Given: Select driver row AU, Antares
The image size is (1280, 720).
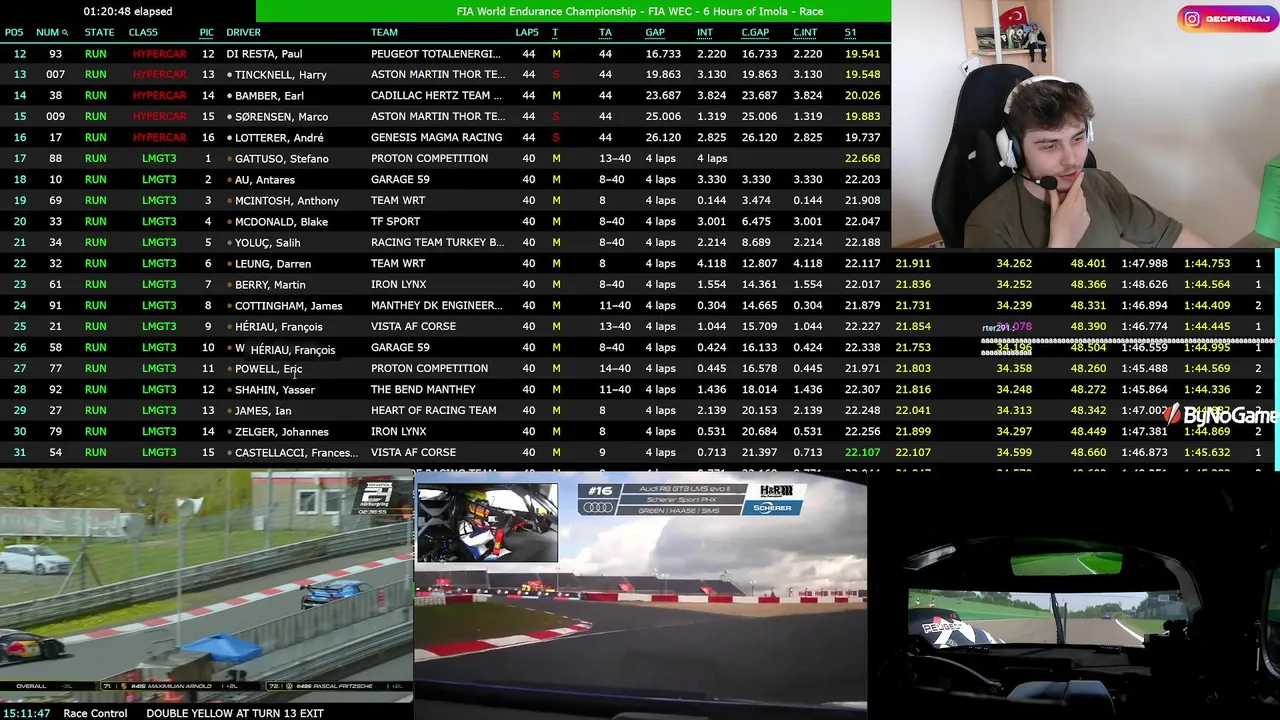Looking at the screenshot, I should click(x=445, y=180).
